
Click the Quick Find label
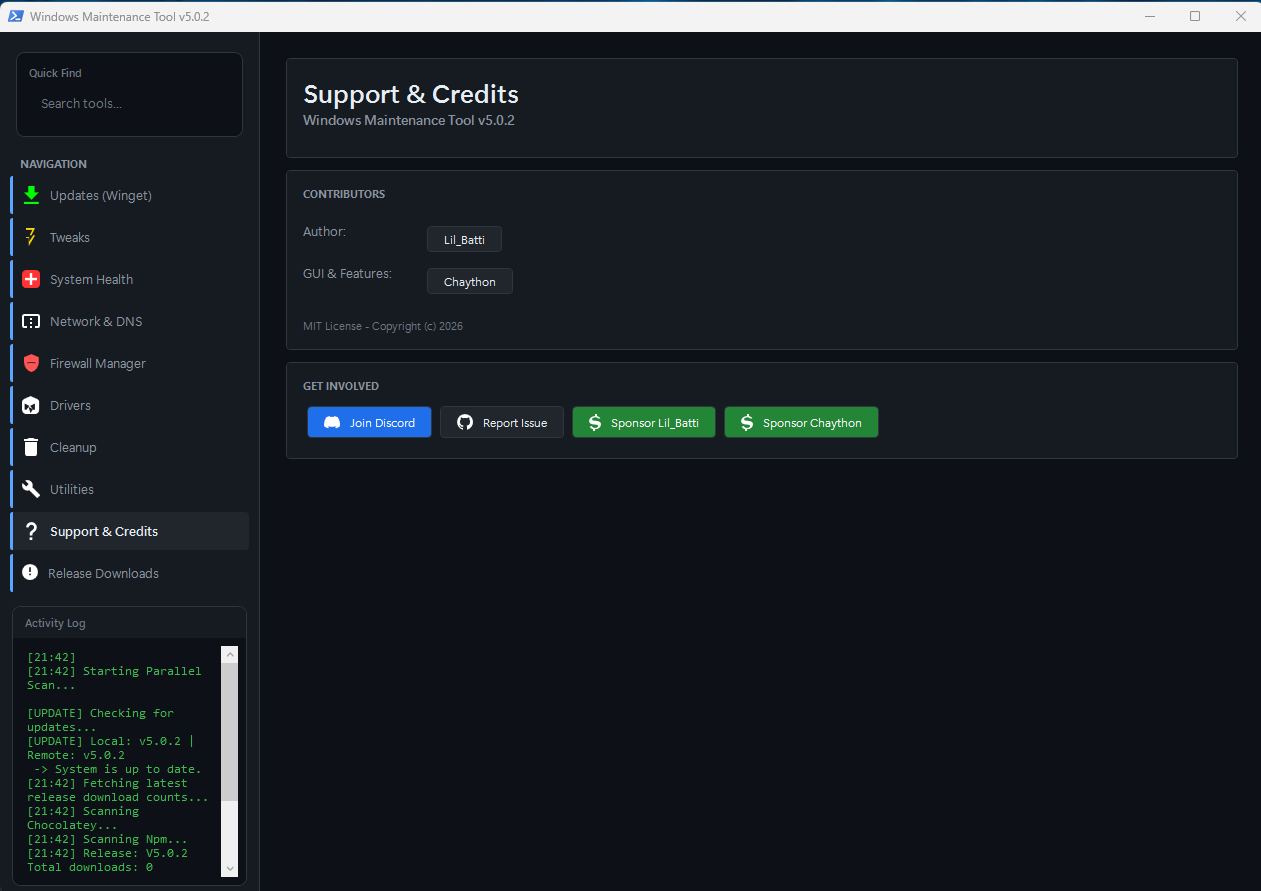(x=55, y=73)
